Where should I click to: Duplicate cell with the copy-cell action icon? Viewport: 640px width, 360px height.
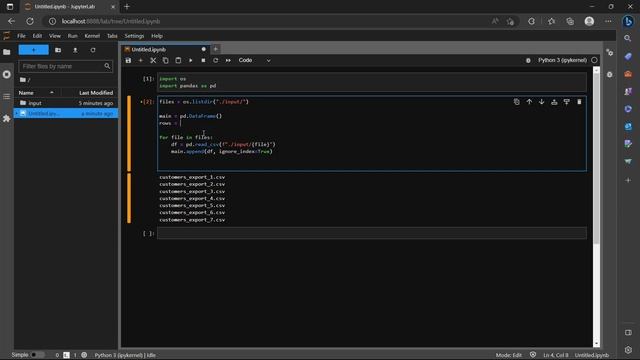[517, 102]
